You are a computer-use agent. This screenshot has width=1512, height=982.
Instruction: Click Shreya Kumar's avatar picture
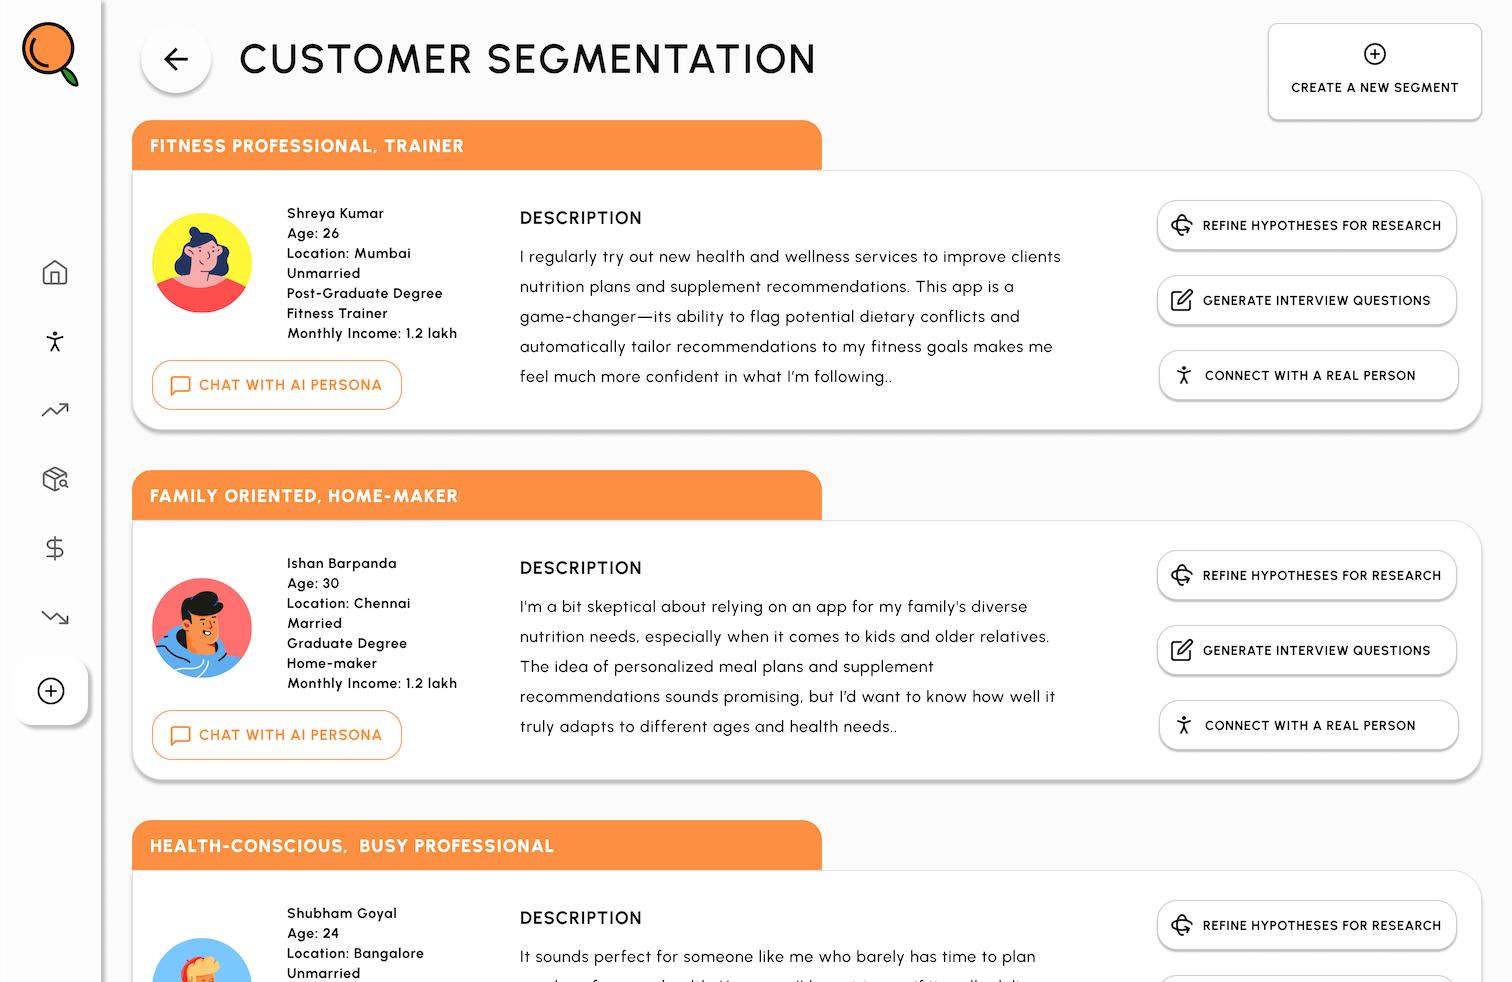[x=202, y=263]
